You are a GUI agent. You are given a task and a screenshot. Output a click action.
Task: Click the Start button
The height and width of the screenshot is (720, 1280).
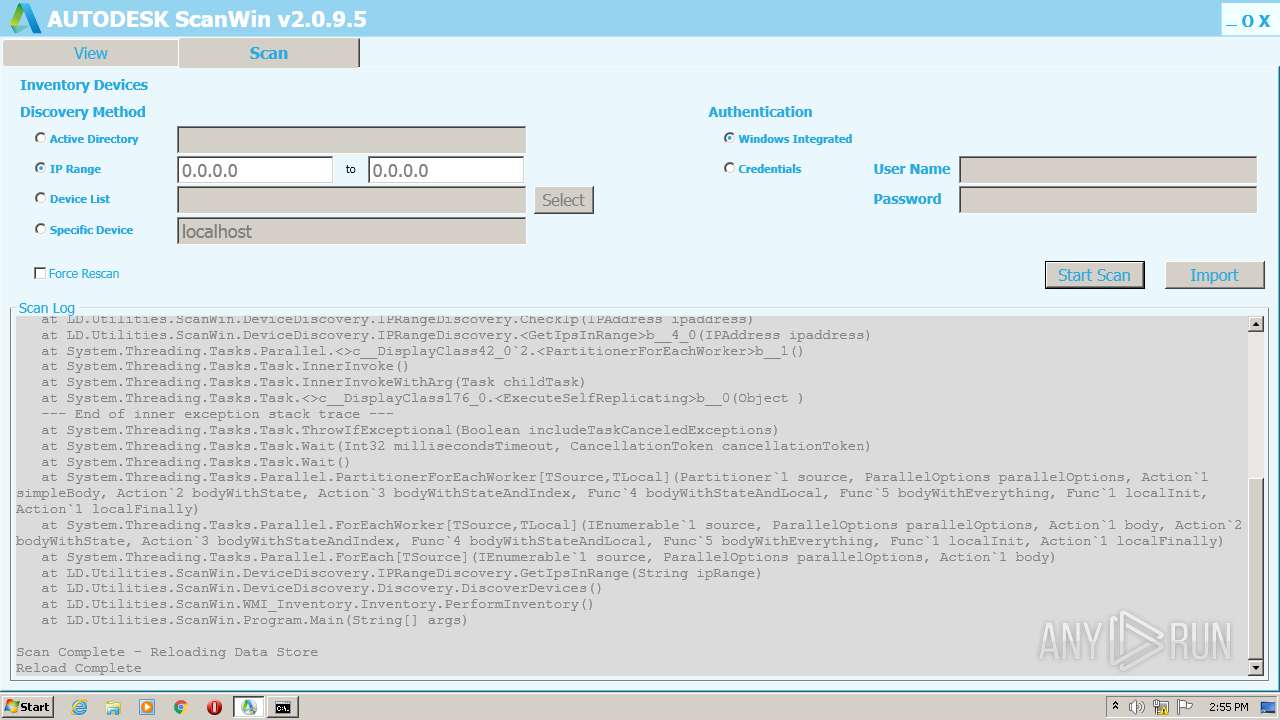pos(28,707)
